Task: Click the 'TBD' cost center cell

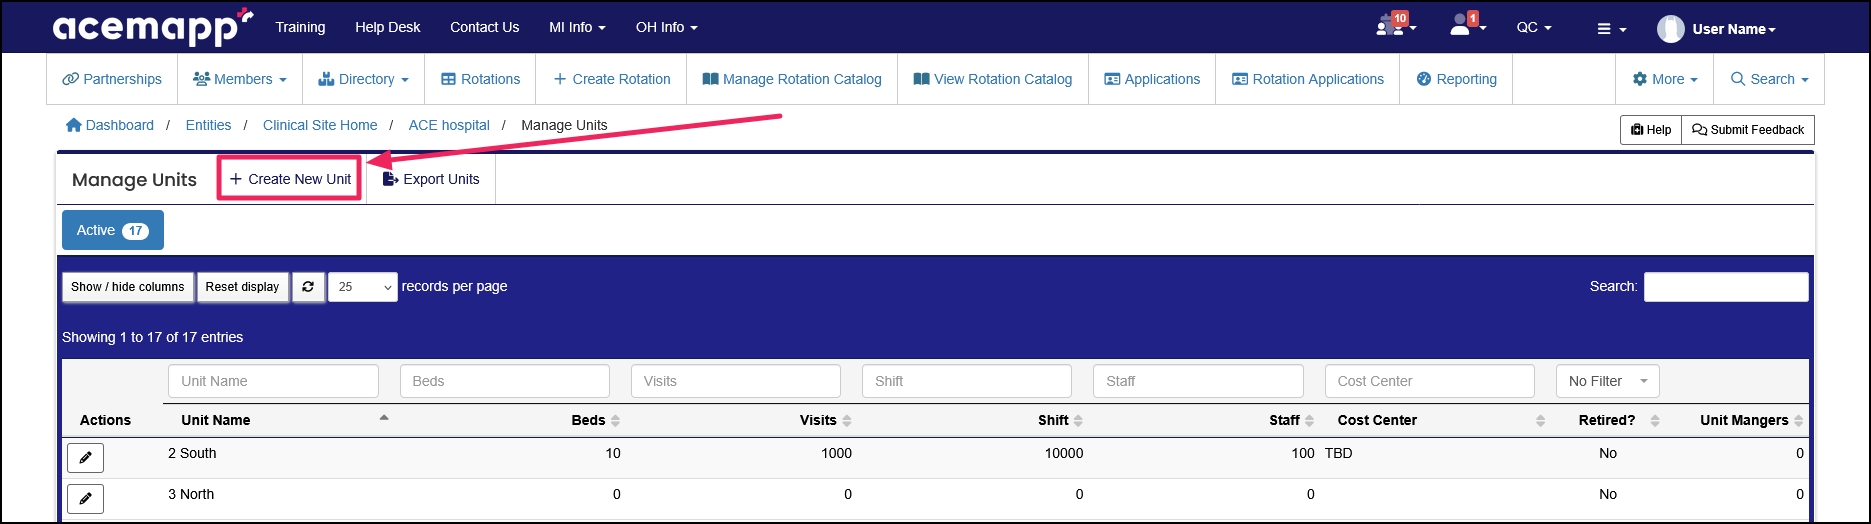Action: [1338, 453]
